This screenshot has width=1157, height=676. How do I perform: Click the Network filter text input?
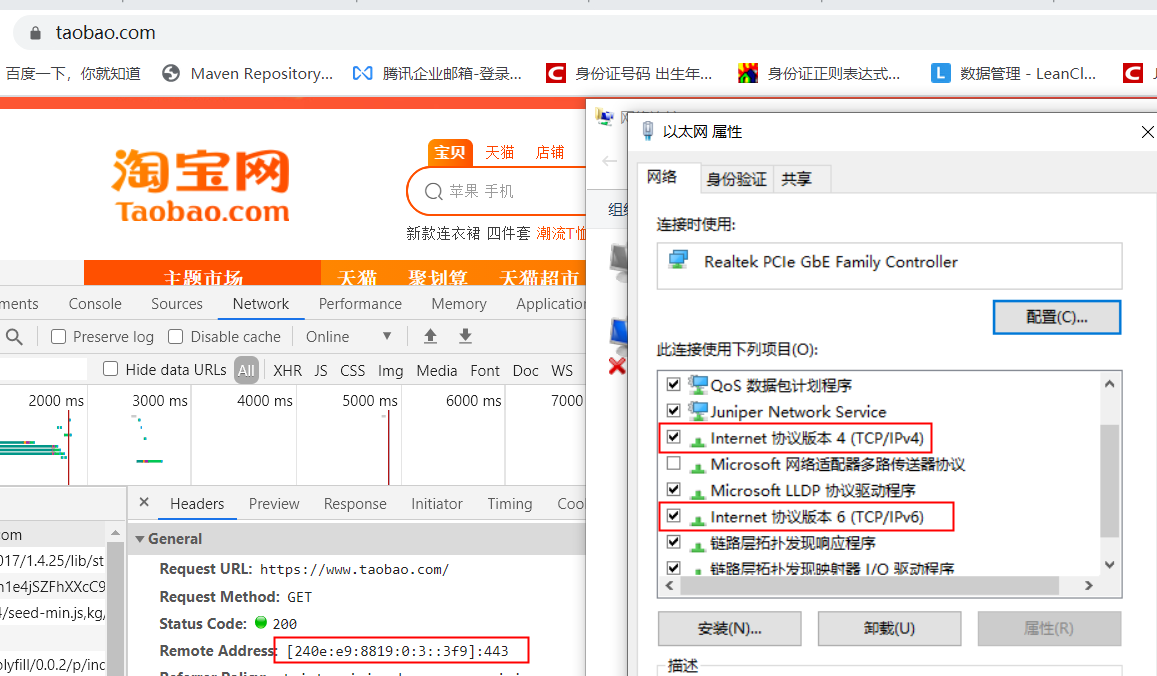tap(44, 369)
